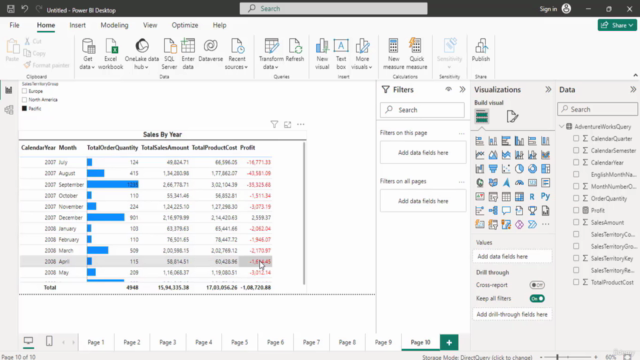Image resolution: width=640 pixels, height=360 pixels.
Task: Check the CalendarYear field
Action: pos(576,162)
